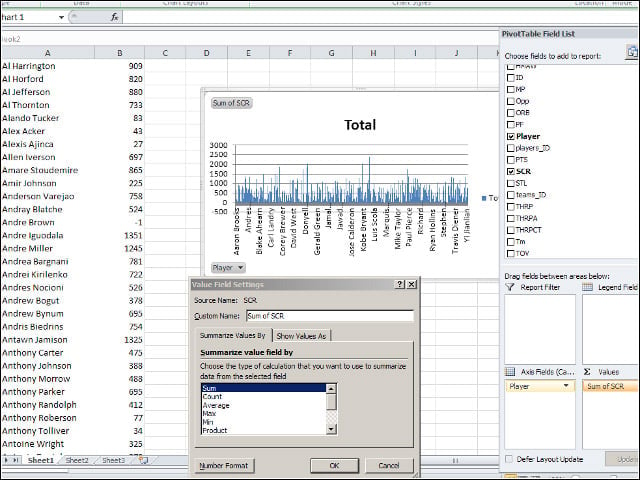Viewport: 640px width, 480px height.
Task: Confirm with the OK button
Action: click(x=334, y=465)
